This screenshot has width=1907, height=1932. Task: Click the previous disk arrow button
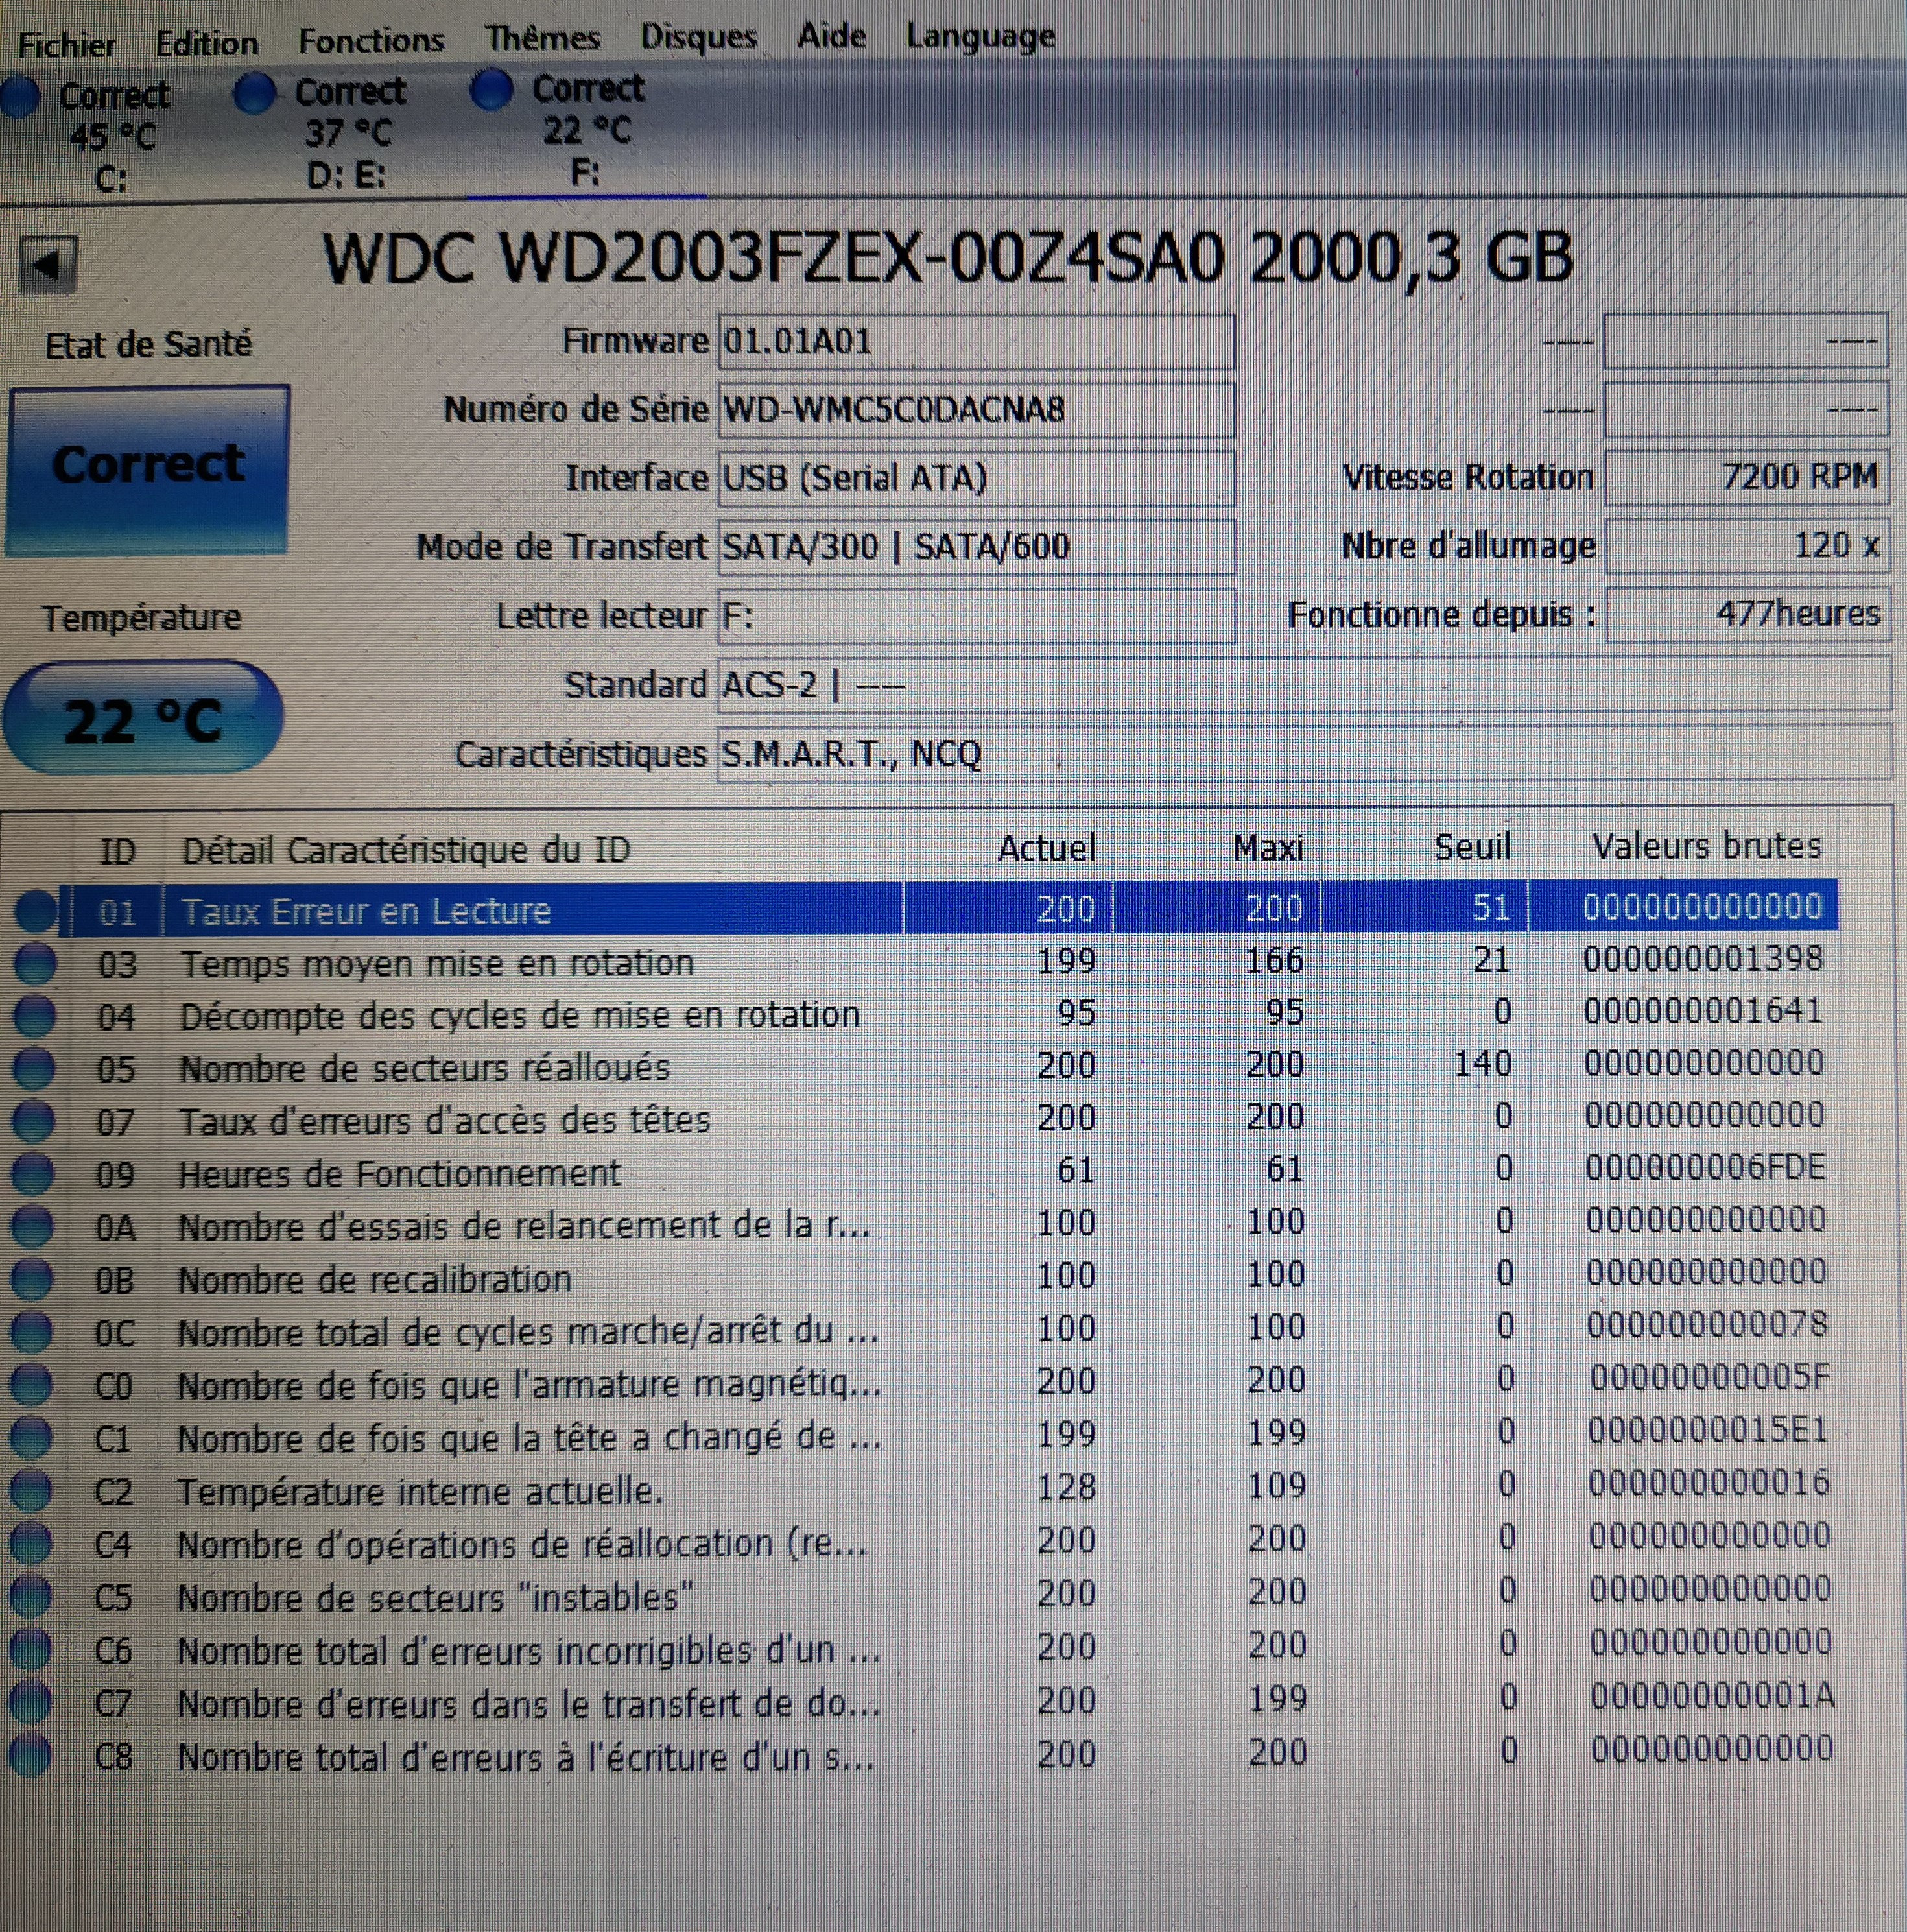(x=48, y=265)
